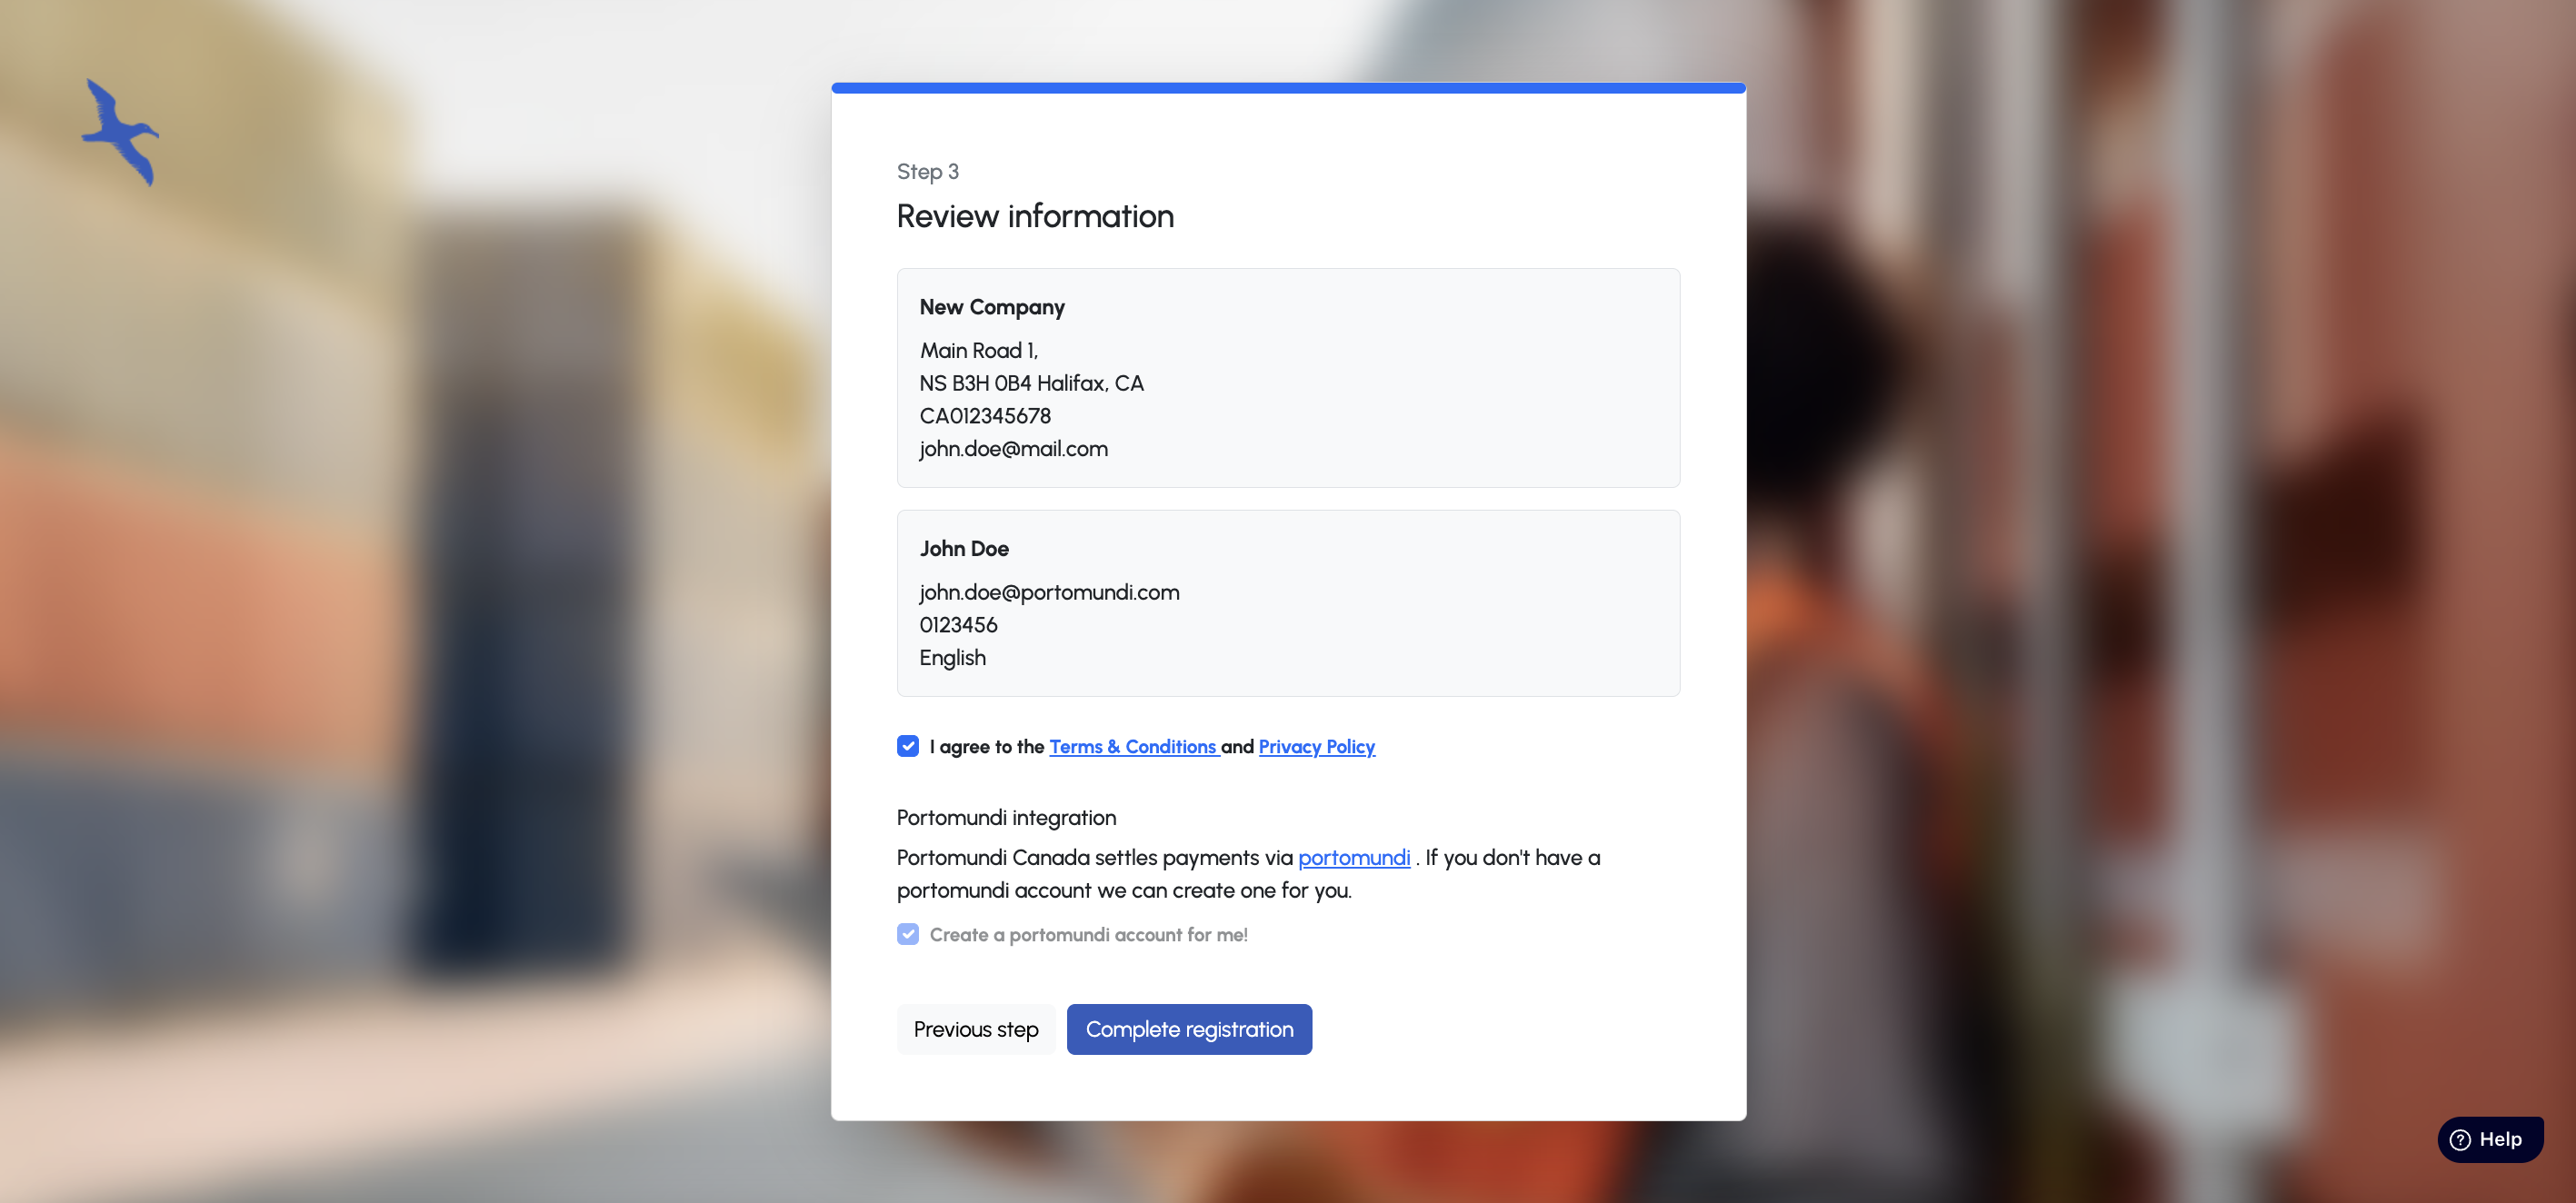Click the John Doe contact heading
This screenshot has width=2576, height=1203.
tap(963, 548)
